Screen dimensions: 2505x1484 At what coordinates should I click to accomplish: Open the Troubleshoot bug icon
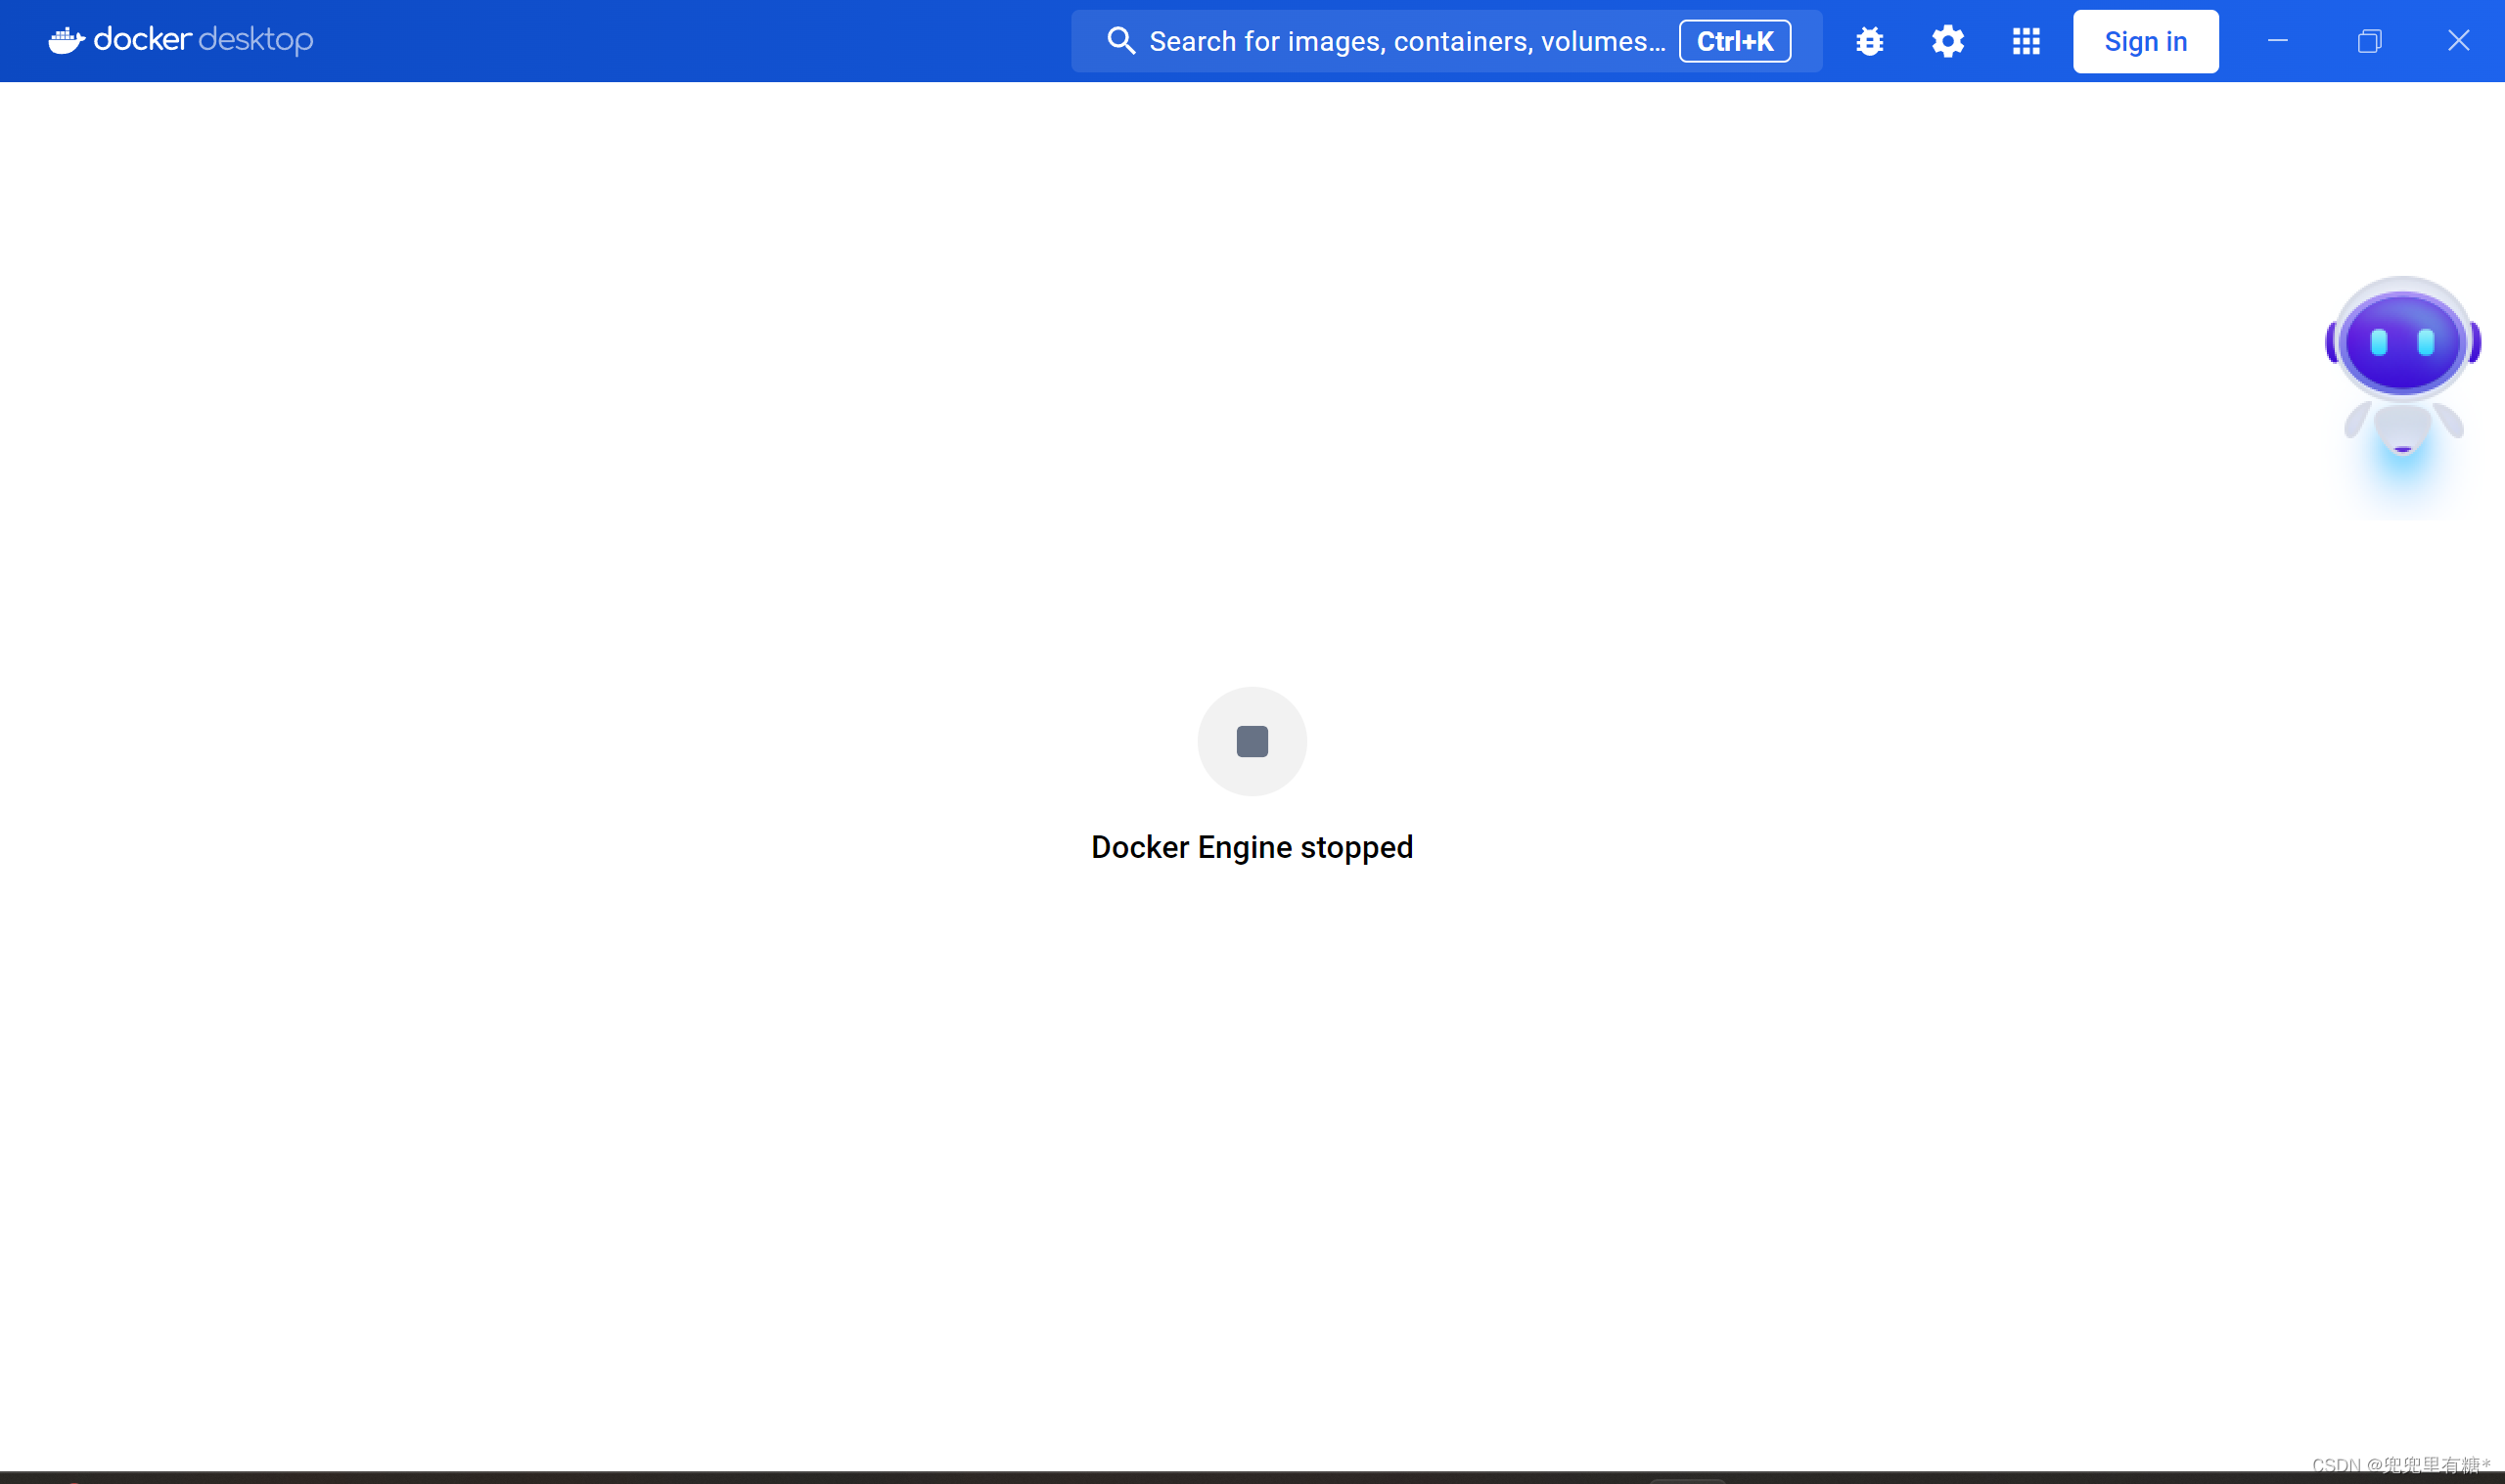click(1869, 41)
